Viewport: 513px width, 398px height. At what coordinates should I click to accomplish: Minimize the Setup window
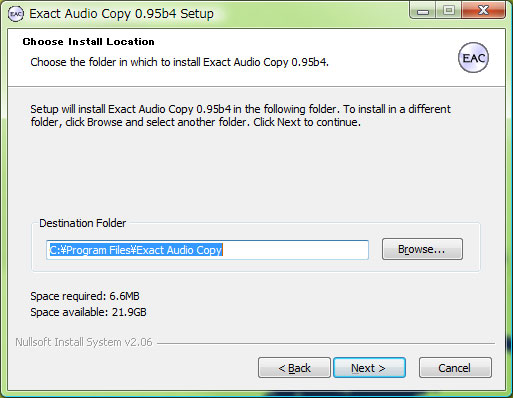tap(423, 11)
